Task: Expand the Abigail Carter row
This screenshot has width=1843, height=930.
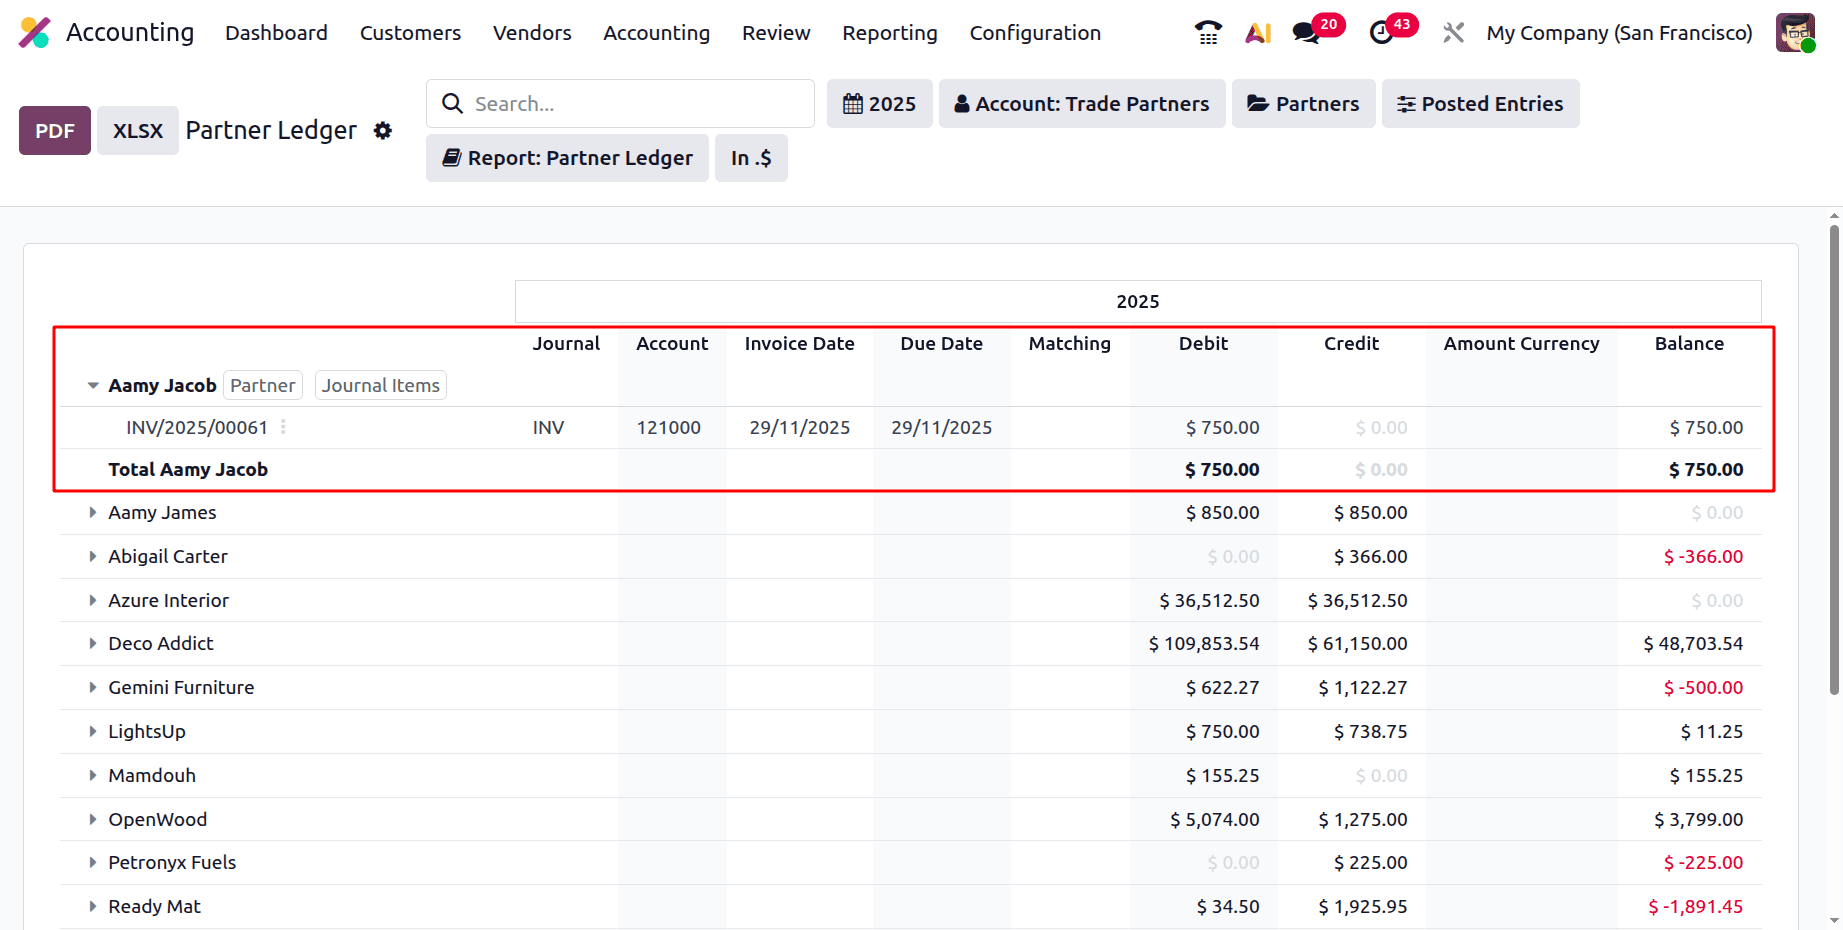Action: click(x=93, y=556)
